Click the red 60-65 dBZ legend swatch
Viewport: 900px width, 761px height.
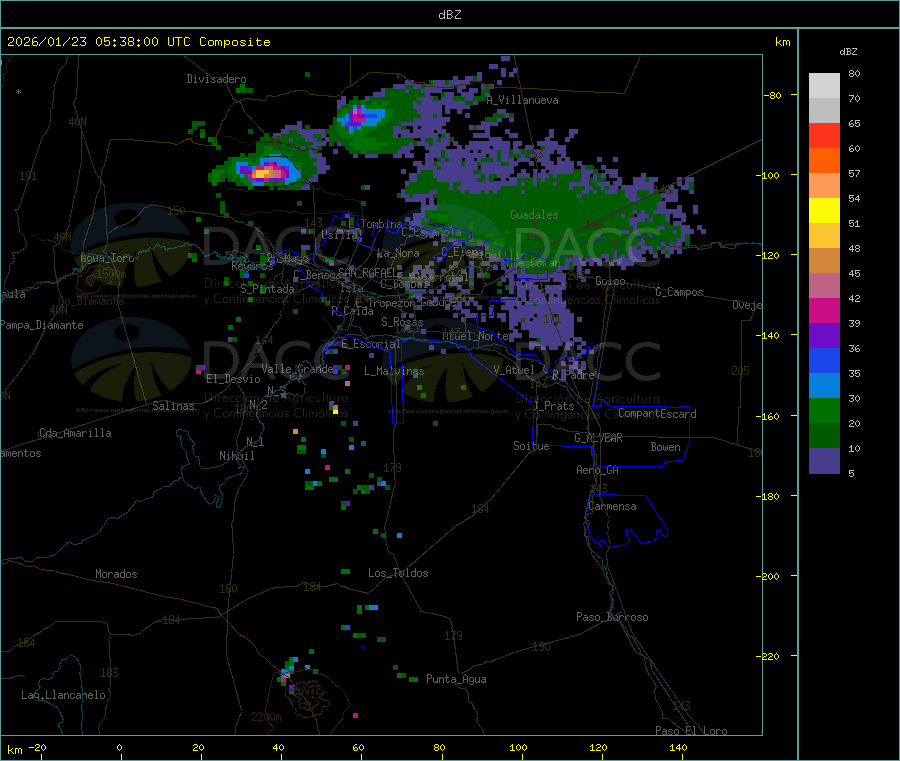(824, 135)
